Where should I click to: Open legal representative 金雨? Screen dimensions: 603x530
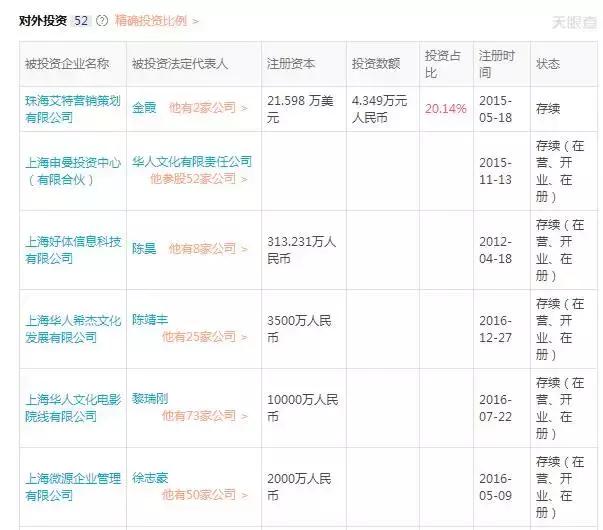144,108
